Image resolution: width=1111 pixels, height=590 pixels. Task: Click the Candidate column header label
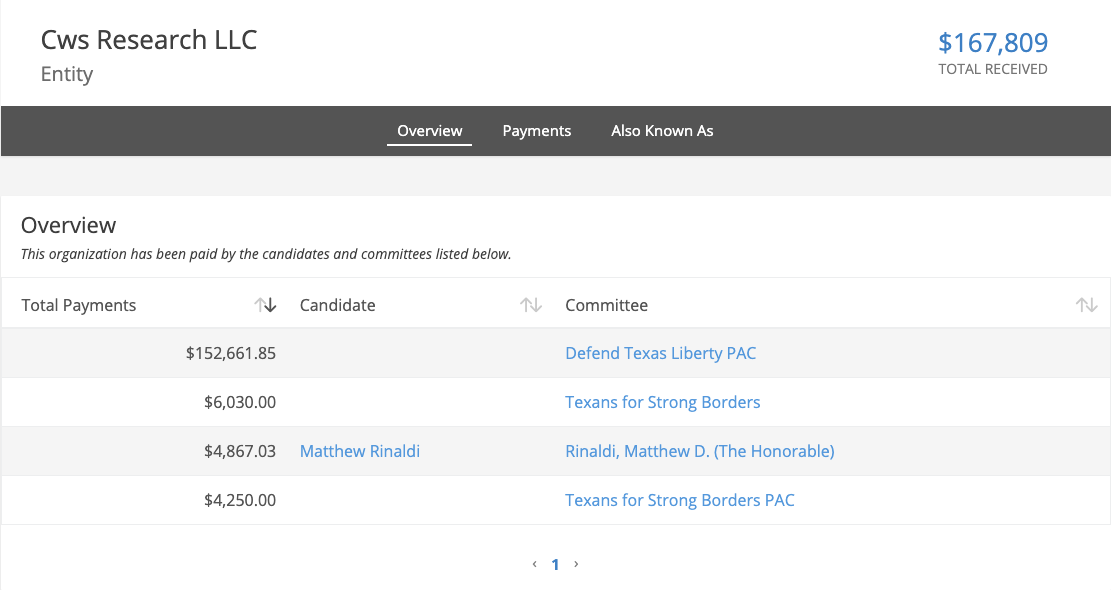337,305
